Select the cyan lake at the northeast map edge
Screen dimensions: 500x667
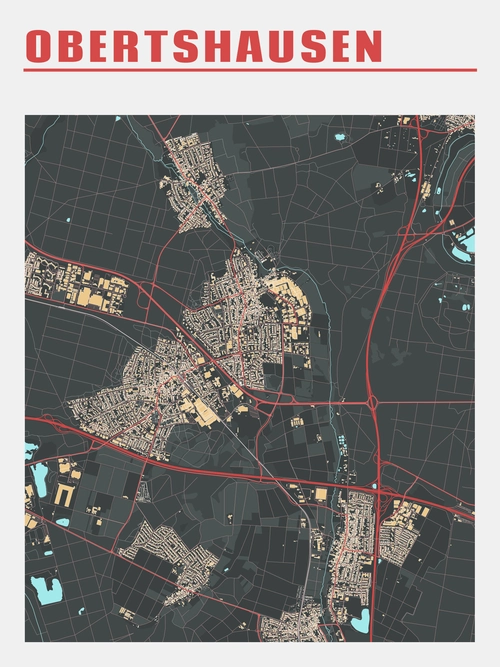tap(465, 244)
